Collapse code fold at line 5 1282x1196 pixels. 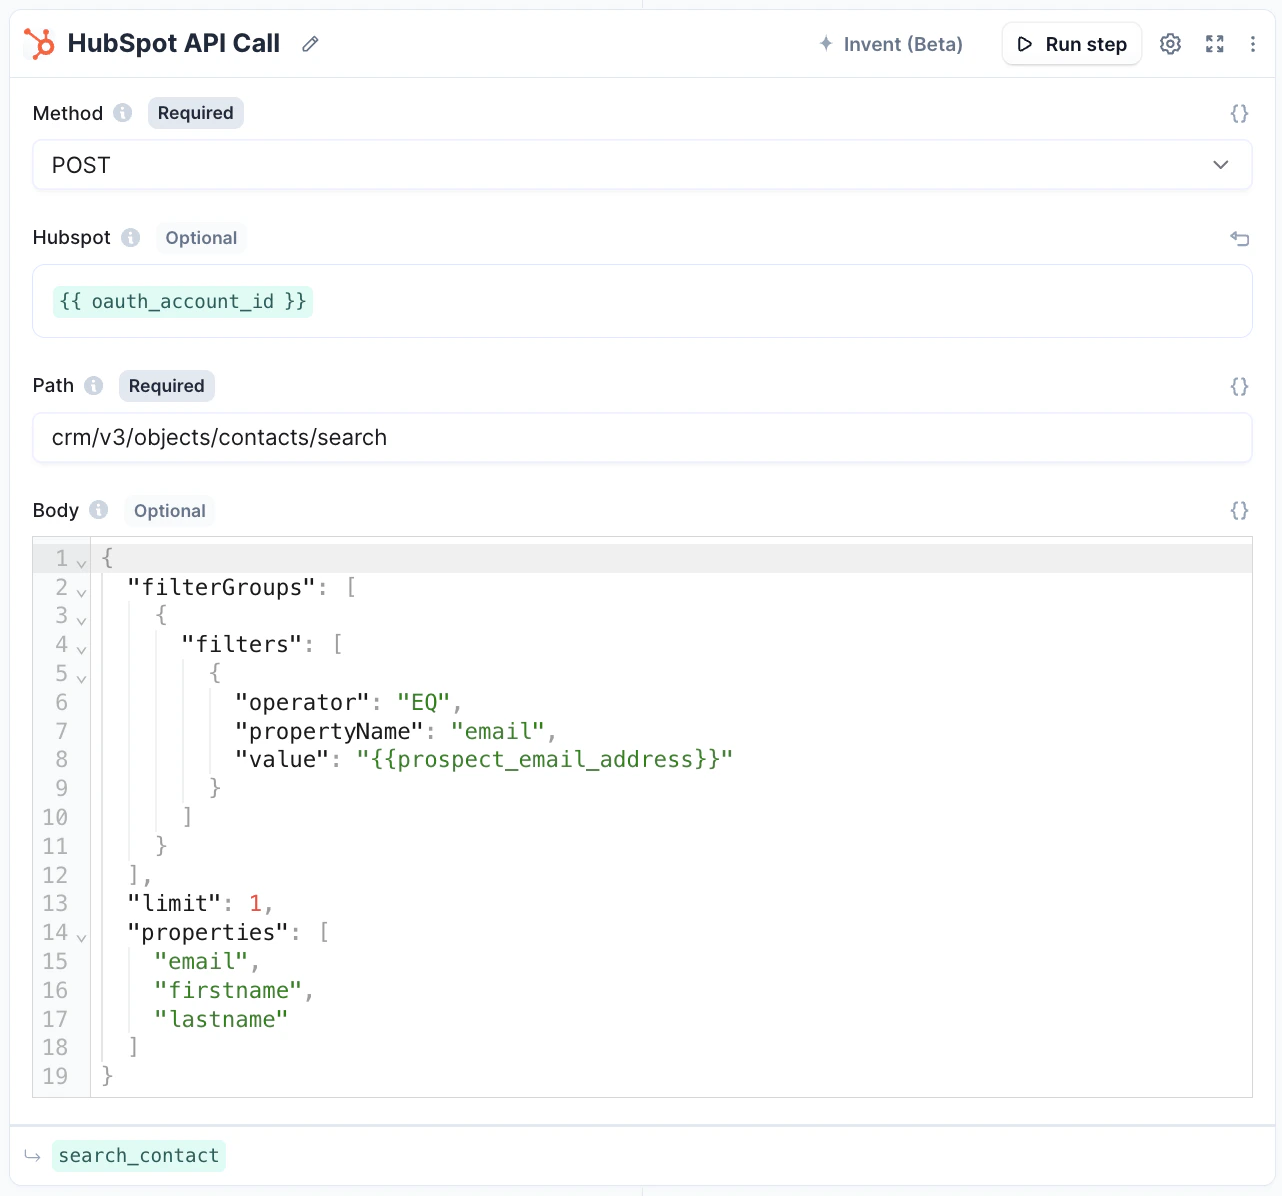tap(82, 679)
